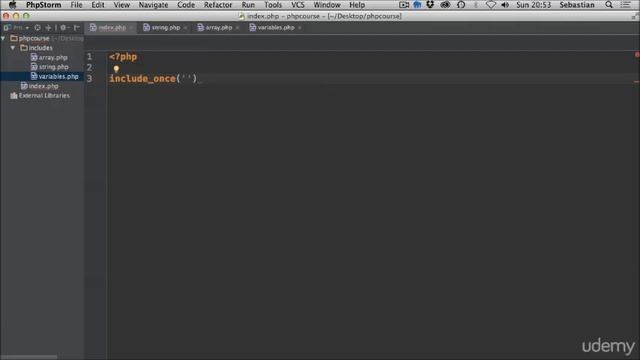Click the <?php opening tag on line 1
The image size is (640, 360).
[x=123, y=57]
